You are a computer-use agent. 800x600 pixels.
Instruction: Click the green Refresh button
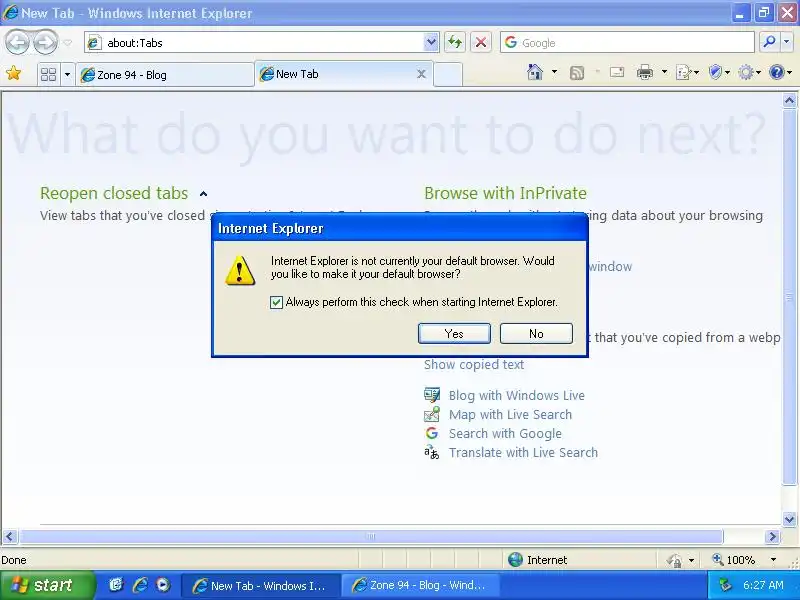pos(455,43)
